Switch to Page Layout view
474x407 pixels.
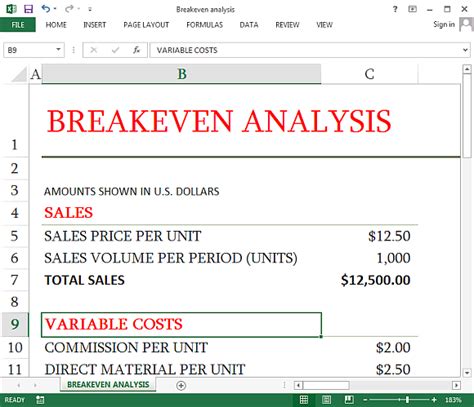pos(326,400)
